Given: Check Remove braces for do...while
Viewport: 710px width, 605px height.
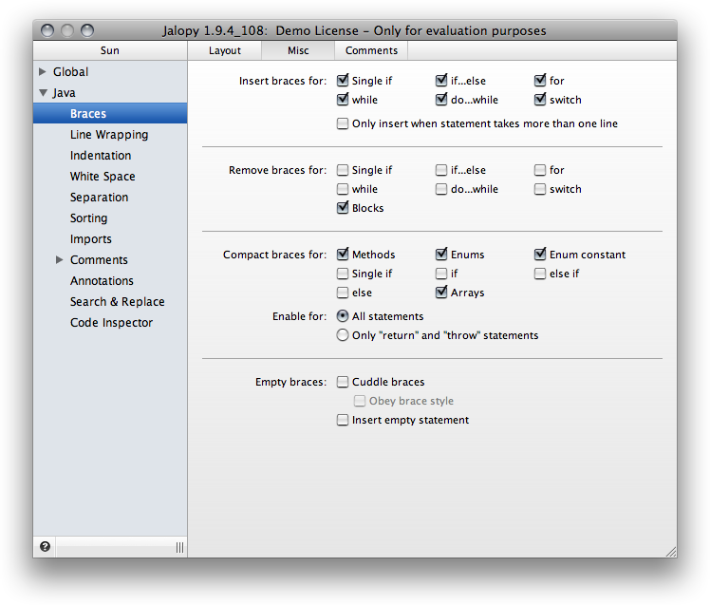Looking at the screenshot, I should click(441, 189).
